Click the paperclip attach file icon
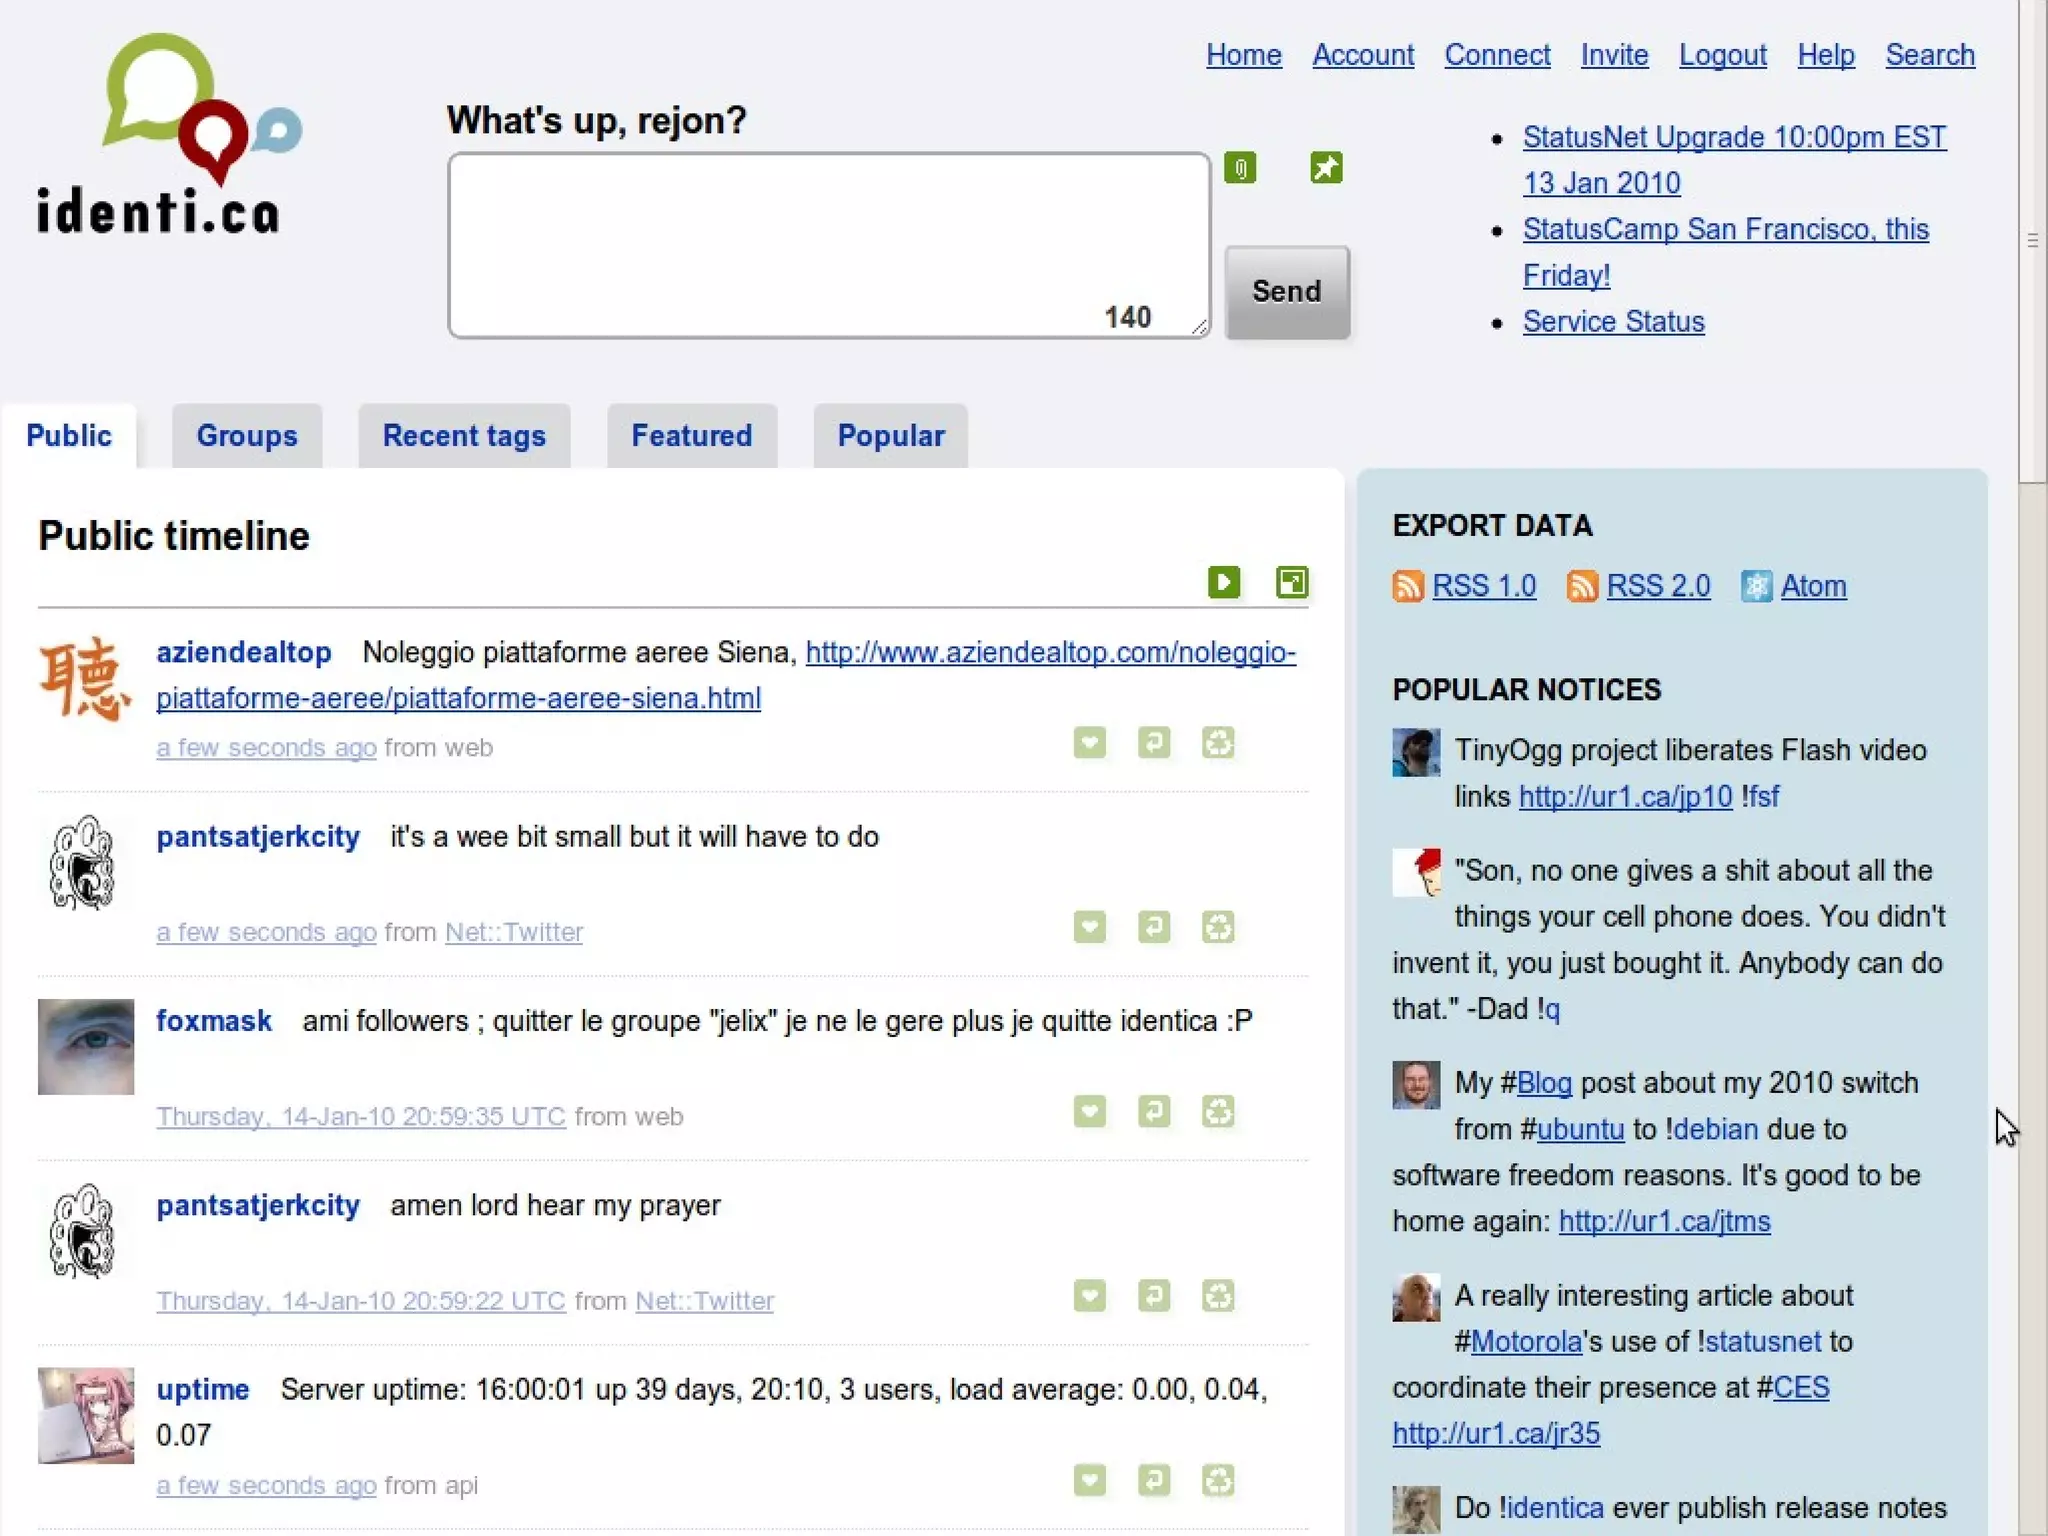This screenshot has width=2048, height=1536. tap(1240, 168)
